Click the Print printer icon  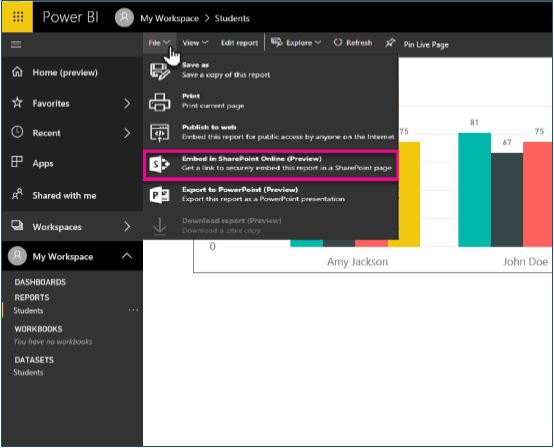point(160,102)
